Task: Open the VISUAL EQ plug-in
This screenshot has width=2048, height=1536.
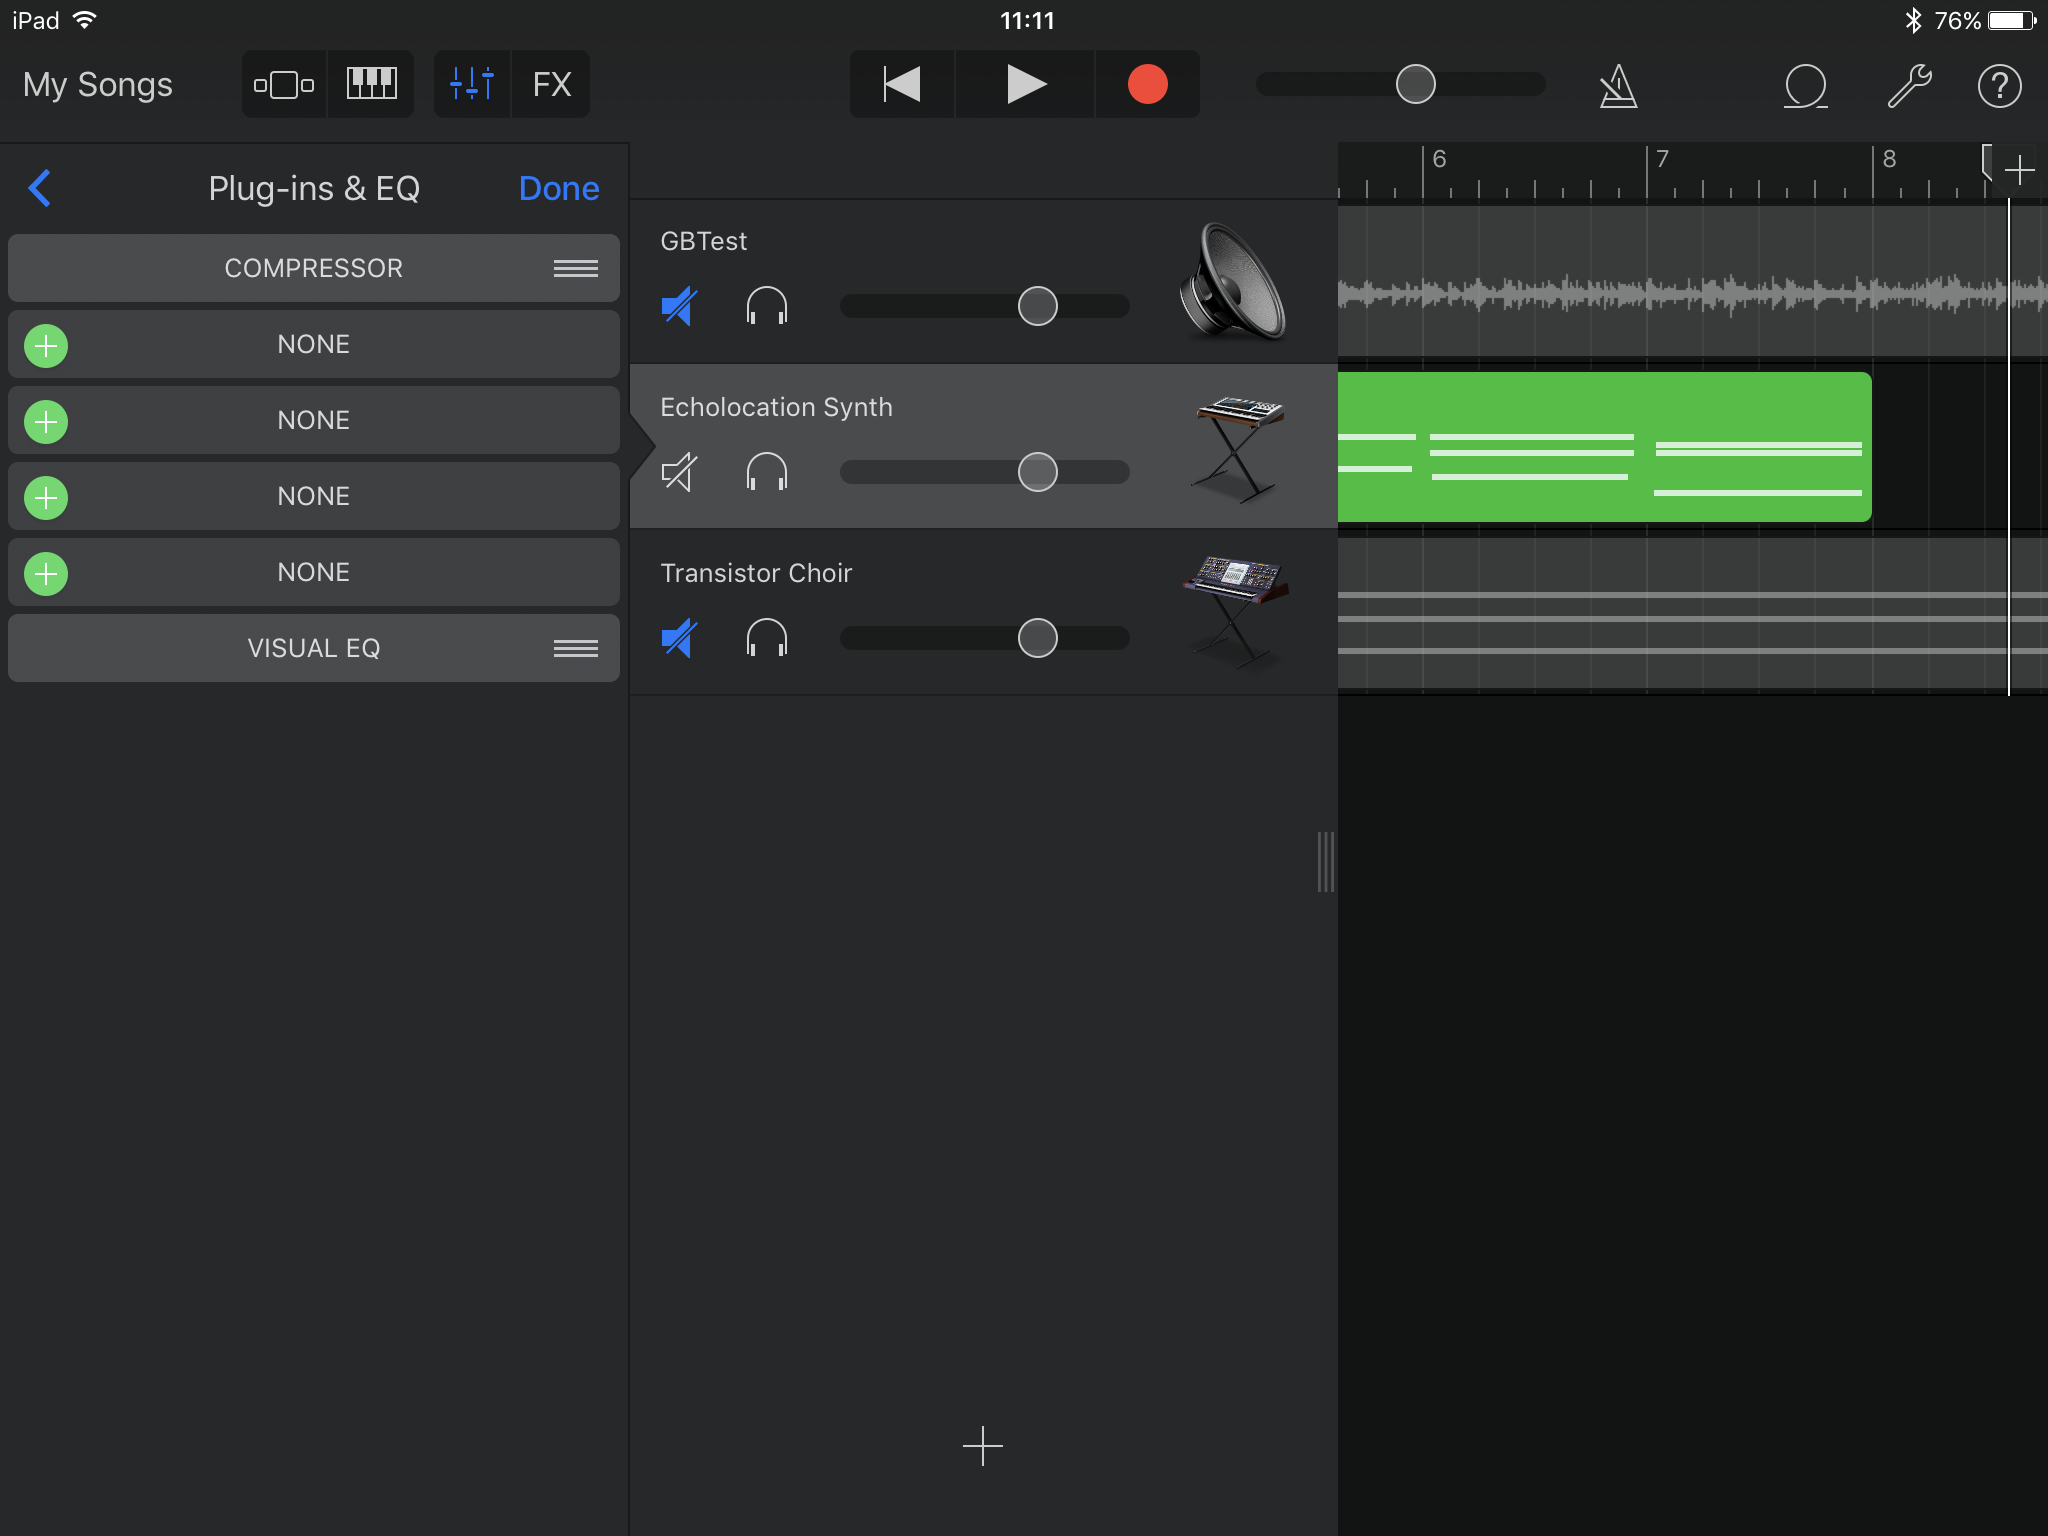Action: coord(313,648)
